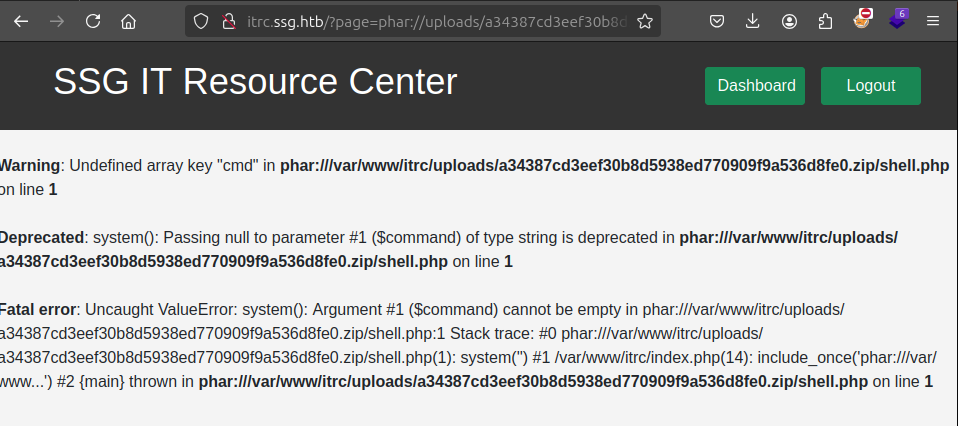
Task: Open the Downloads panel
Action: point(753,21)
